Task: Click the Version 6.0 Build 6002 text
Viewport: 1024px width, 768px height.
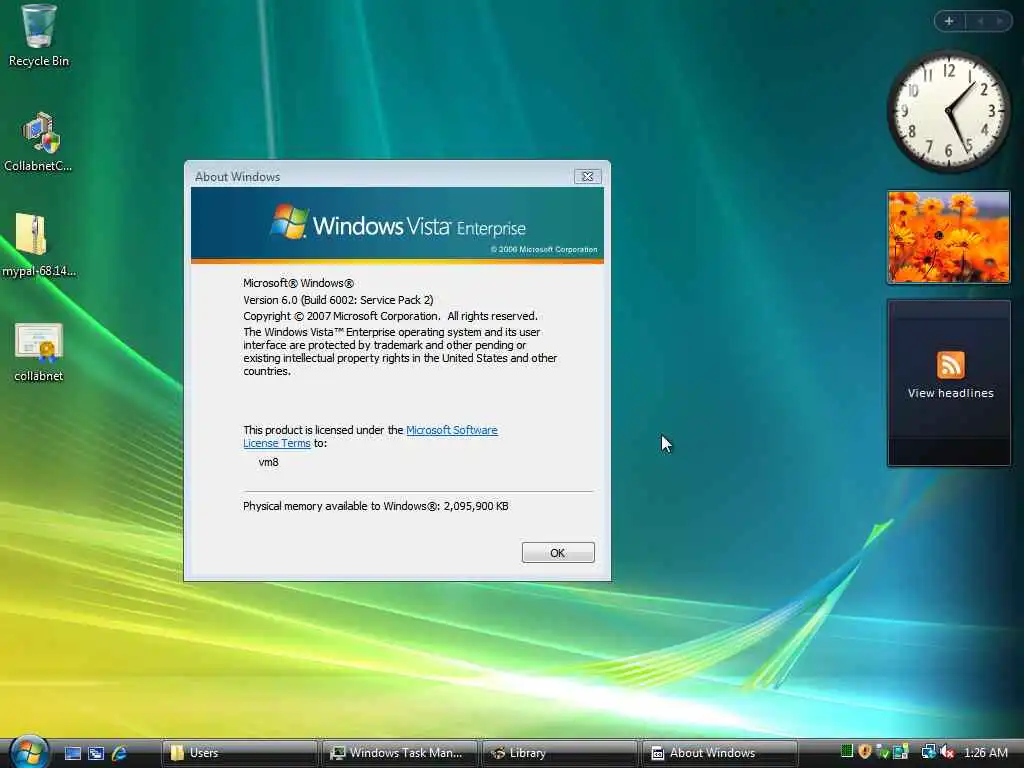Action: click(338, 300)
